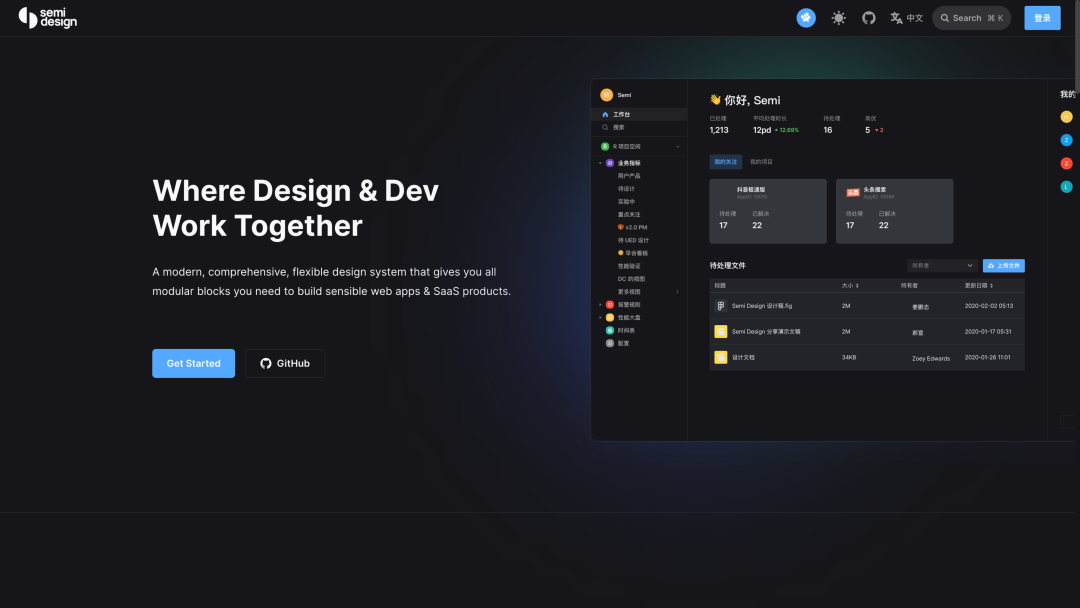The image size is (1080, 608).
Task: Switch language to 中文
Action: click(x=906, y=18)
